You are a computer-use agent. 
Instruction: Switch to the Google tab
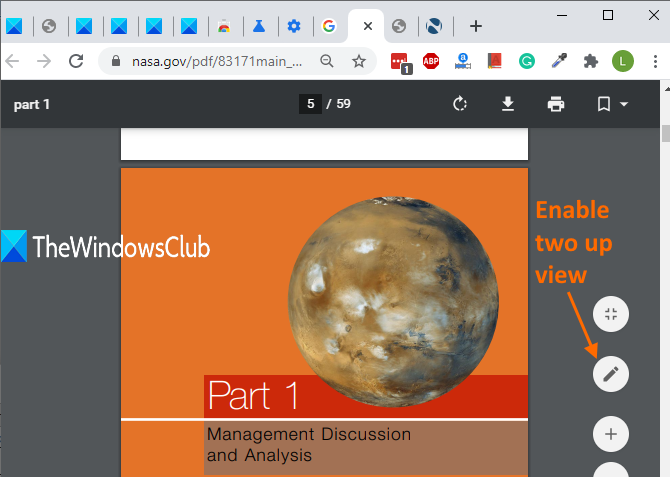(x=329, y=26)
